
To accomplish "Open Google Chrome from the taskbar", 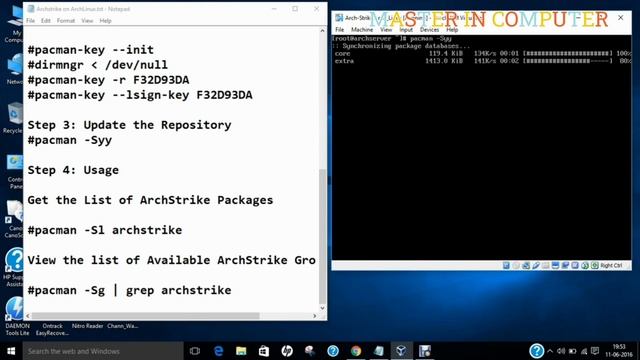I will 356,351.
